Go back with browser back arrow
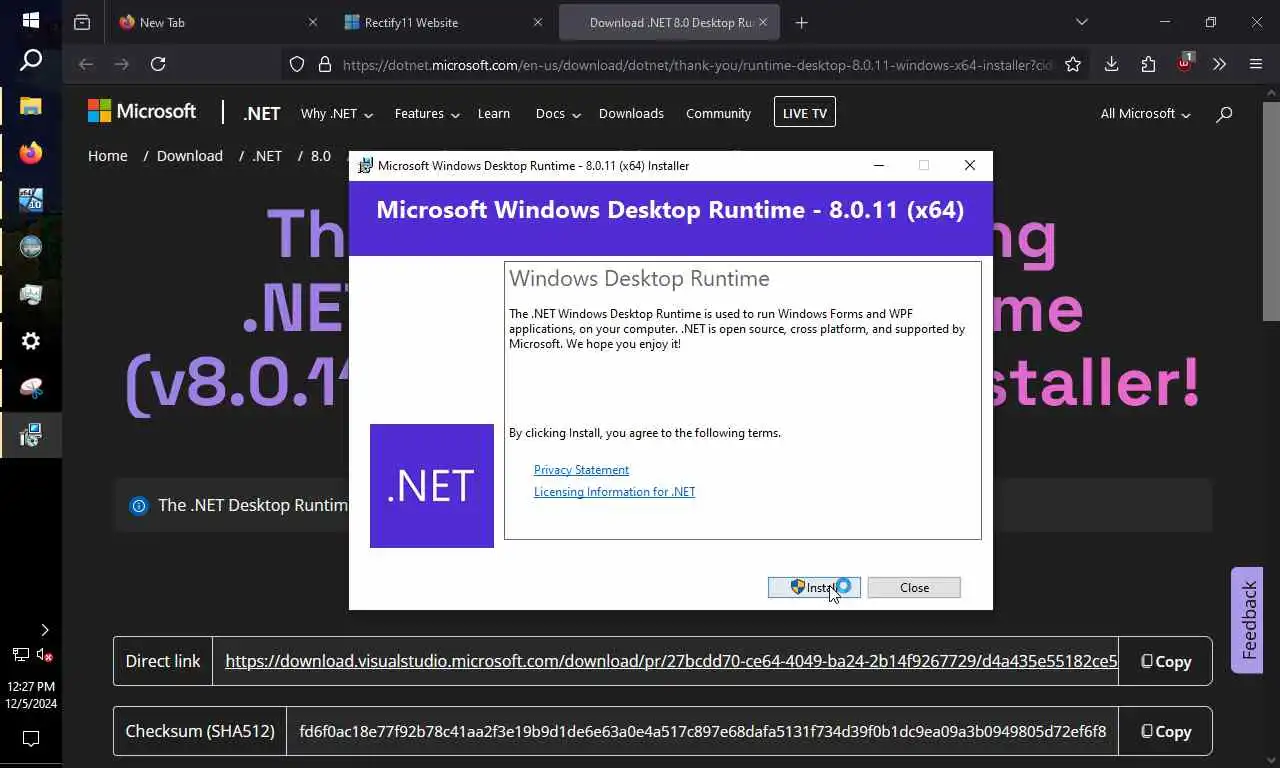1280x768 pixels. click(86, 64)
